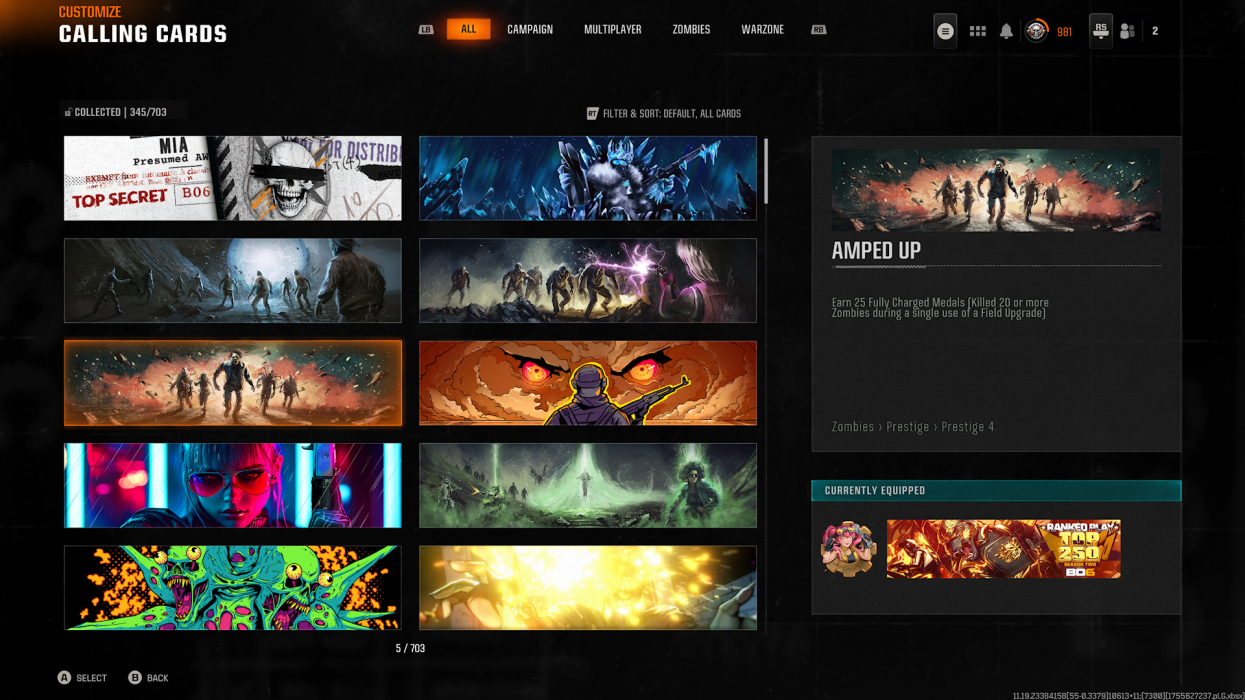Click the A button icon for Select

click(64, 677)
